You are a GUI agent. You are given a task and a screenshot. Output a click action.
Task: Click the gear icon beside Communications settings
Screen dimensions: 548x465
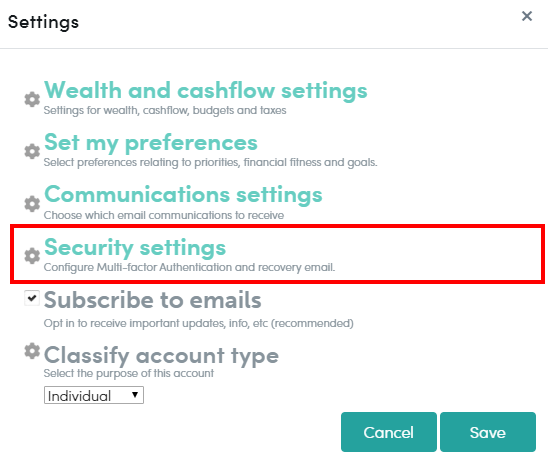pyautogui.click(x=32, y=204)
